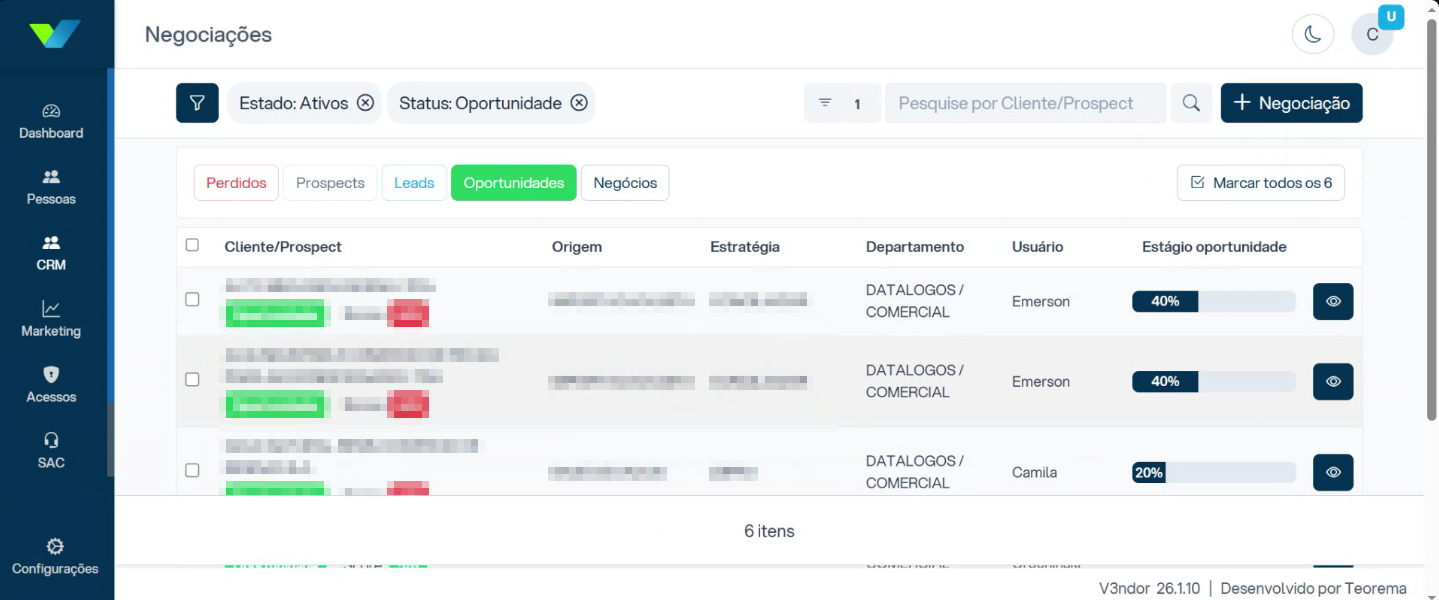Click Camila user cell
This screenshot has height=600, width=1439.
pos(1034,472)
